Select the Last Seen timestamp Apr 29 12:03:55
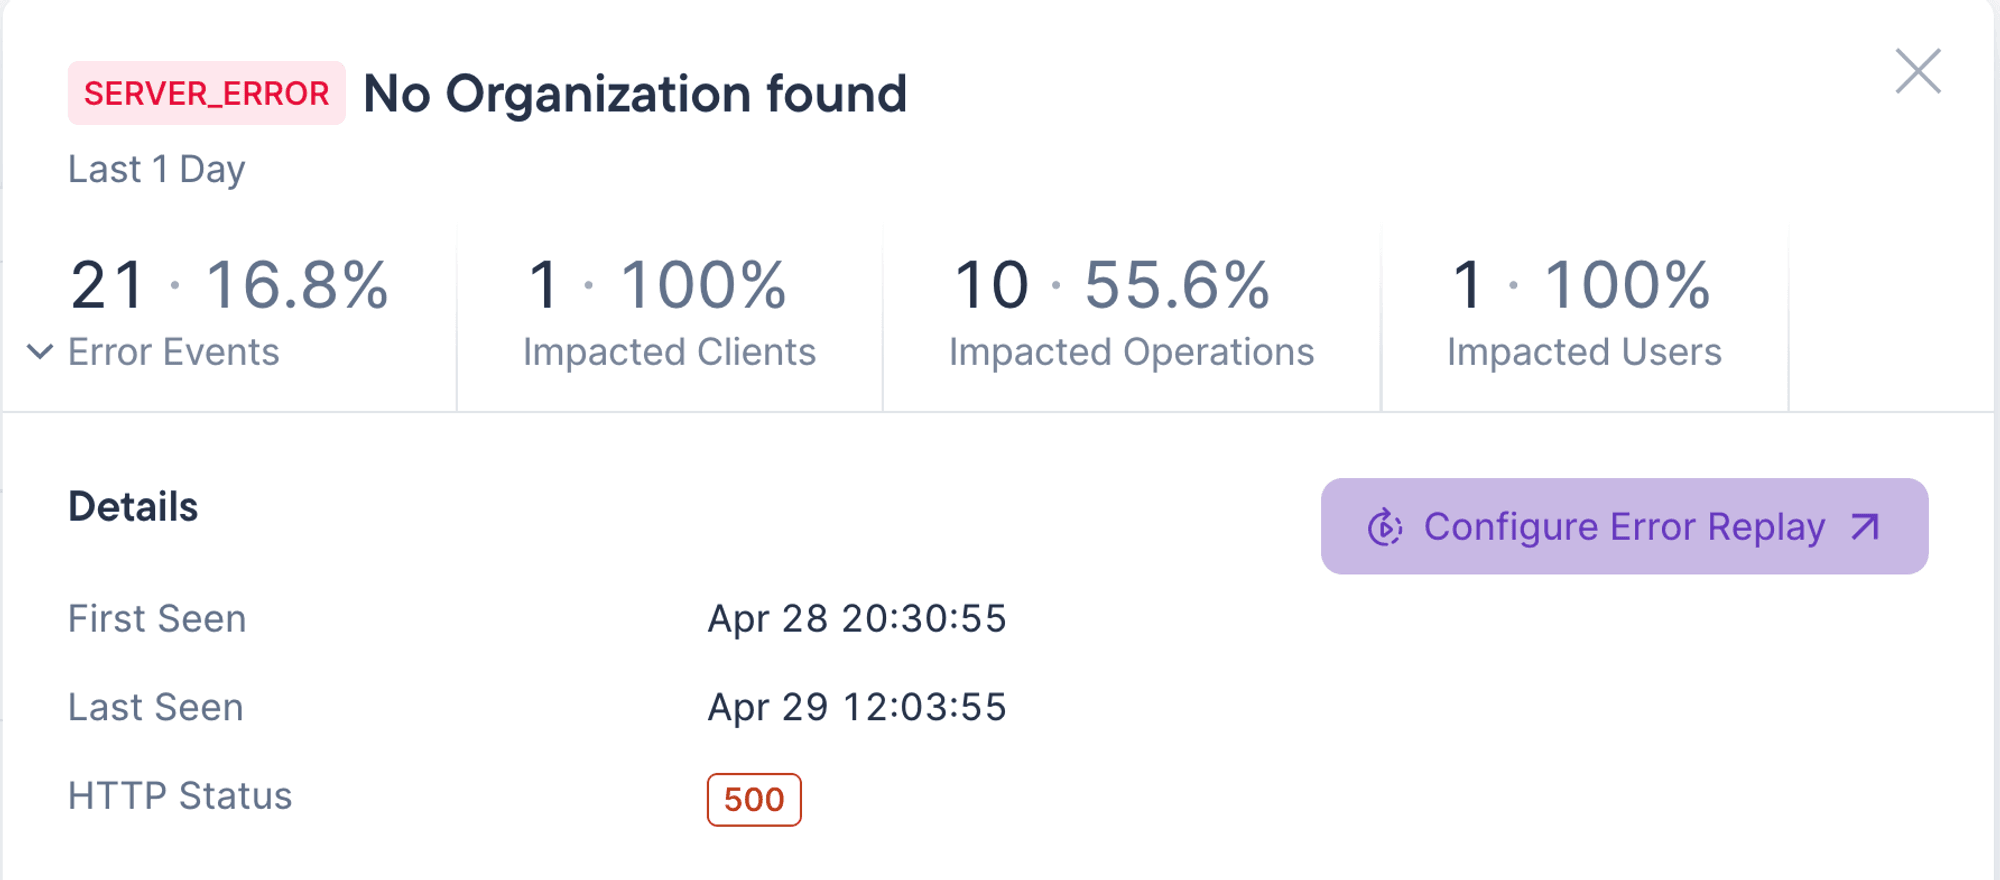The height and width of the screenshot is (880, 2000). (x=857, y=708)
